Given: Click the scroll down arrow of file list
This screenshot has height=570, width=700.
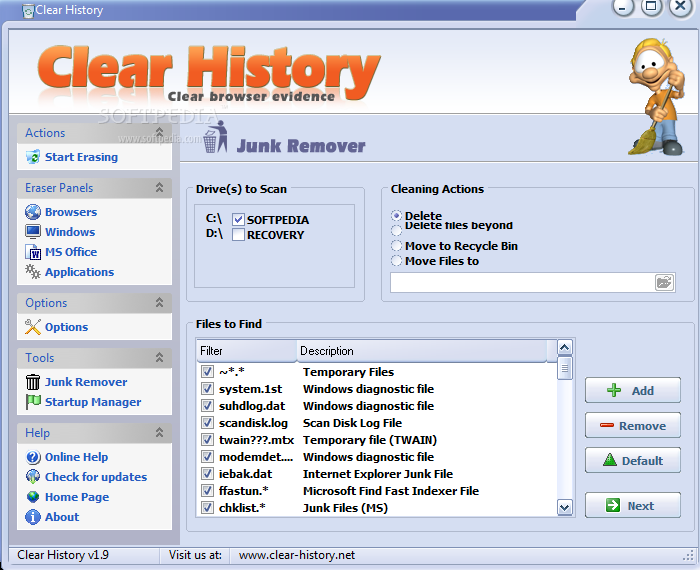Looking at the screenshot, I should [565, 508].
